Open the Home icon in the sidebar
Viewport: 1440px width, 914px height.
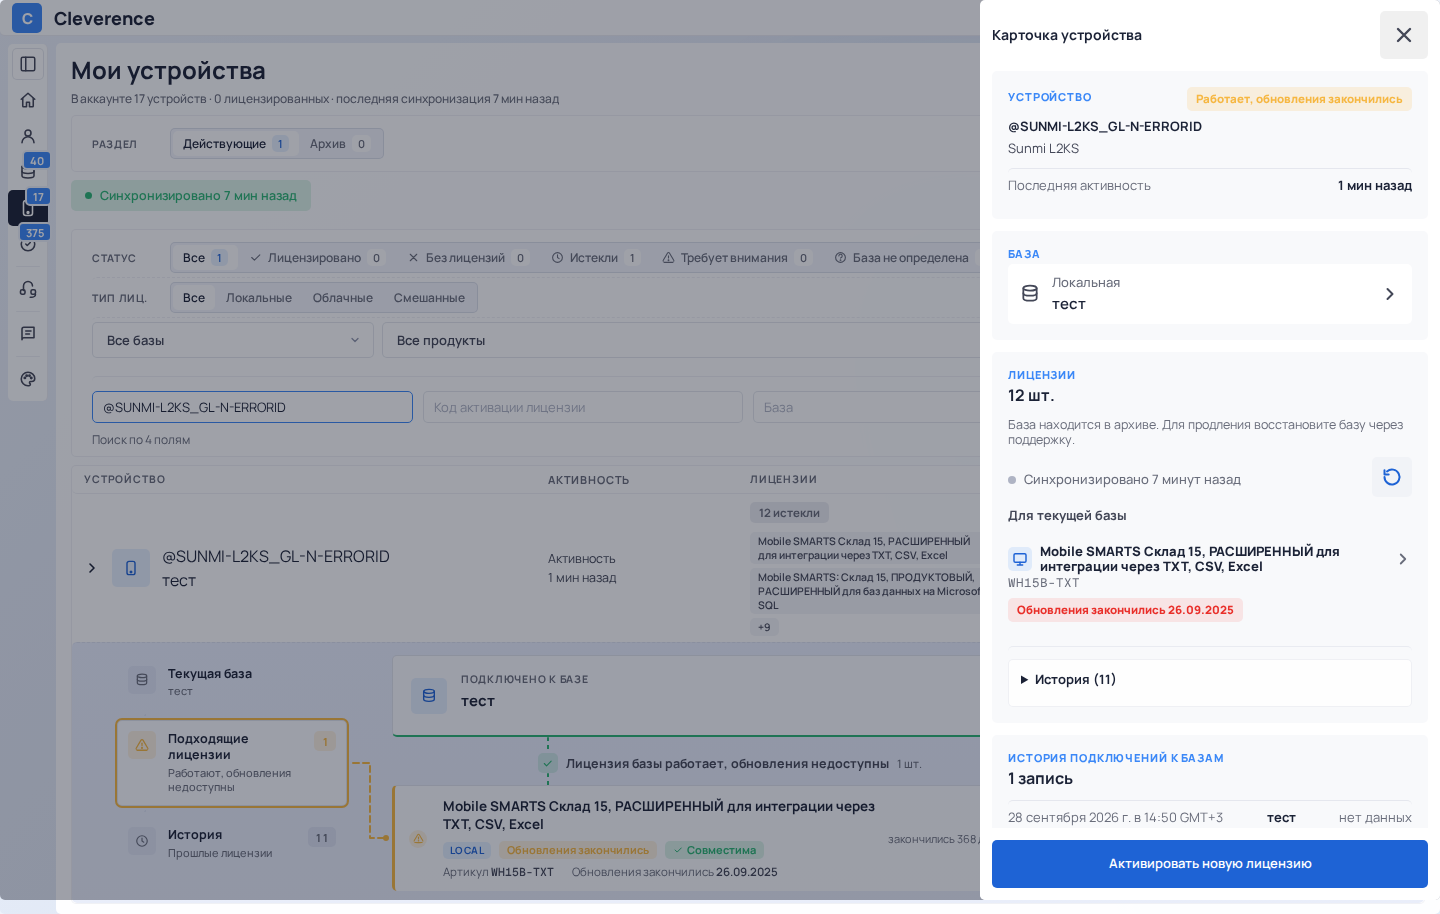click(x=28, y=100)
